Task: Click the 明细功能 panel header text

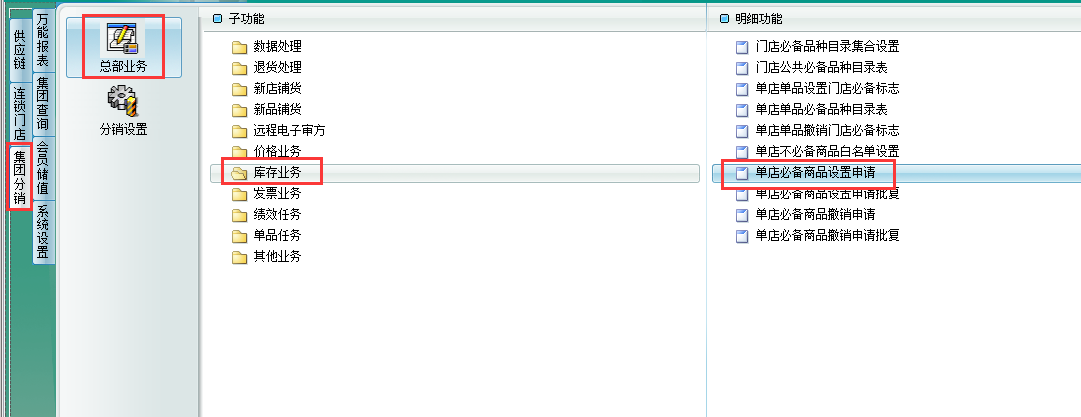Action: coord(758,19)
